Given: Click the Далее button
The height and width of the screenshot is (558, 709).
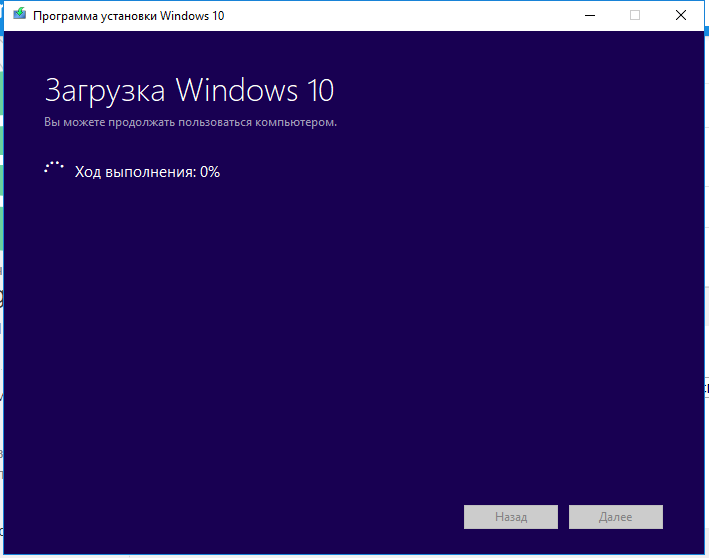Looking at the screenshot, I should coord(615,517).
